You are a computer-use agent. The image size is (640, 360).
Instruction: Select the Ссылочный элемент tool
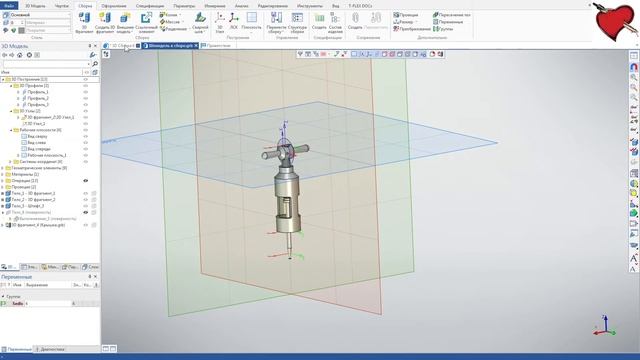(146, 22)
